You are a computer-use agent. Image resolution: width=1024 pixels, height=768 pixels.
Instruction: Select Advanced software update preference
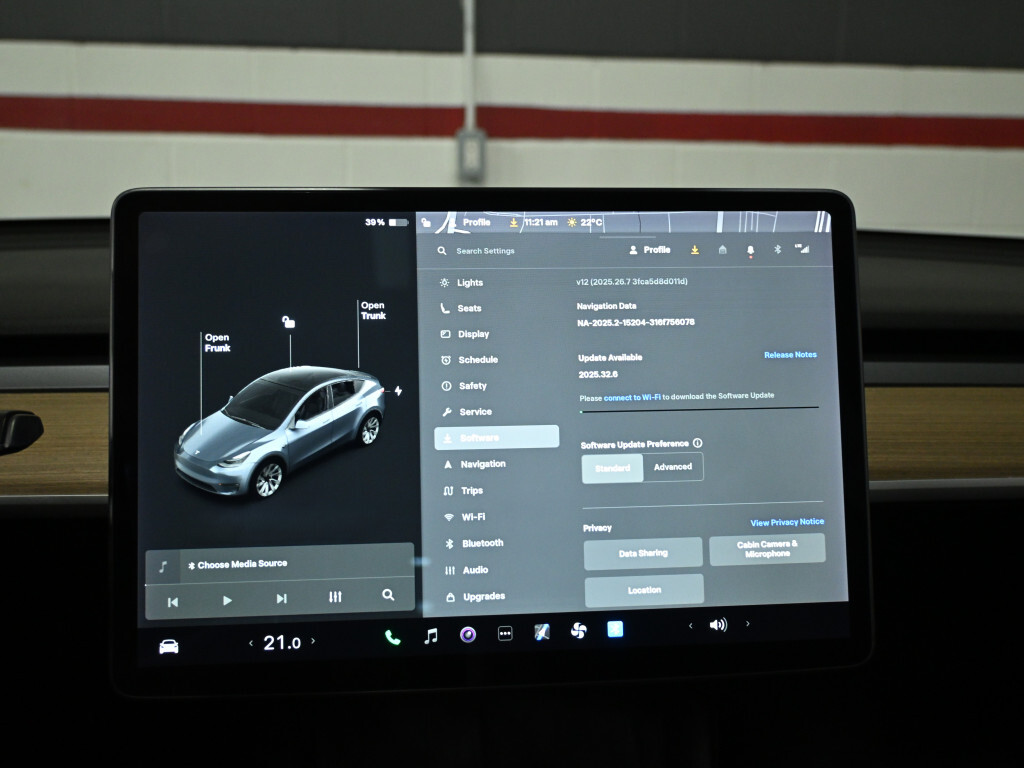(673, 467)
